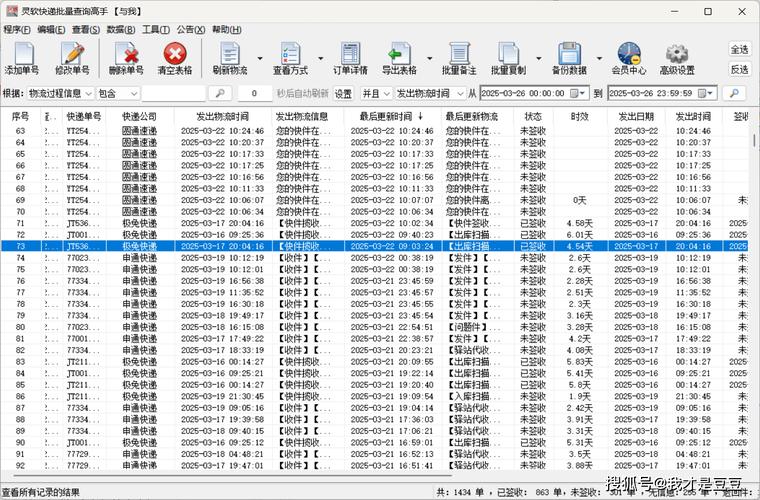The width and height of the screenshot is (760, 500).
Task: Open the 会员中心 member center
Action: tap(628, 58)
